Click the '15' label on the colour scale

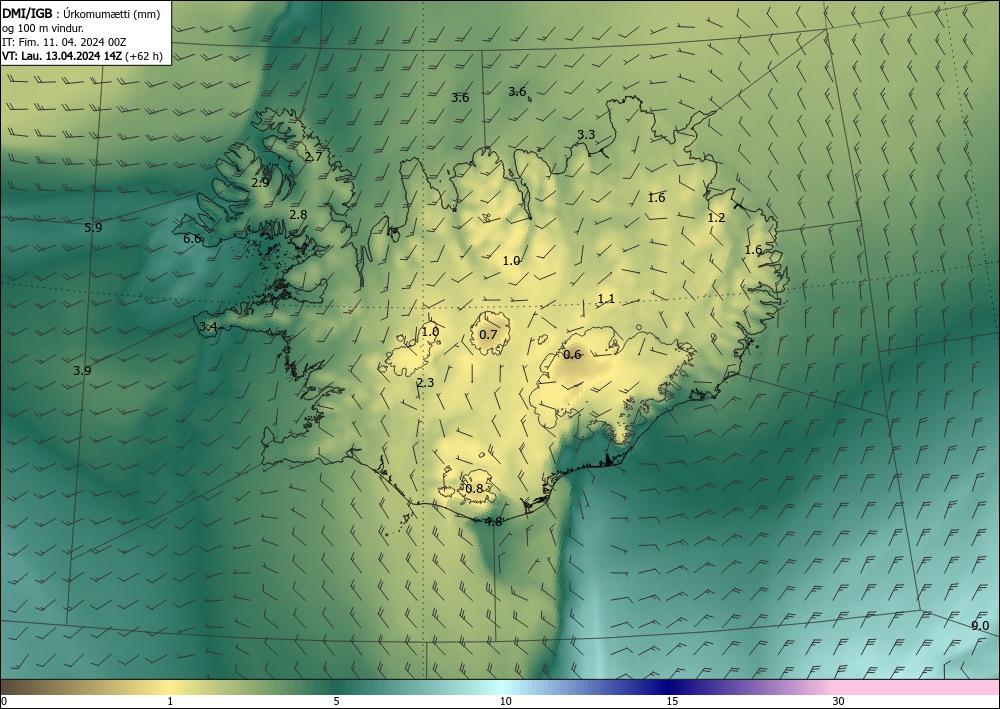tap(672, 702)
